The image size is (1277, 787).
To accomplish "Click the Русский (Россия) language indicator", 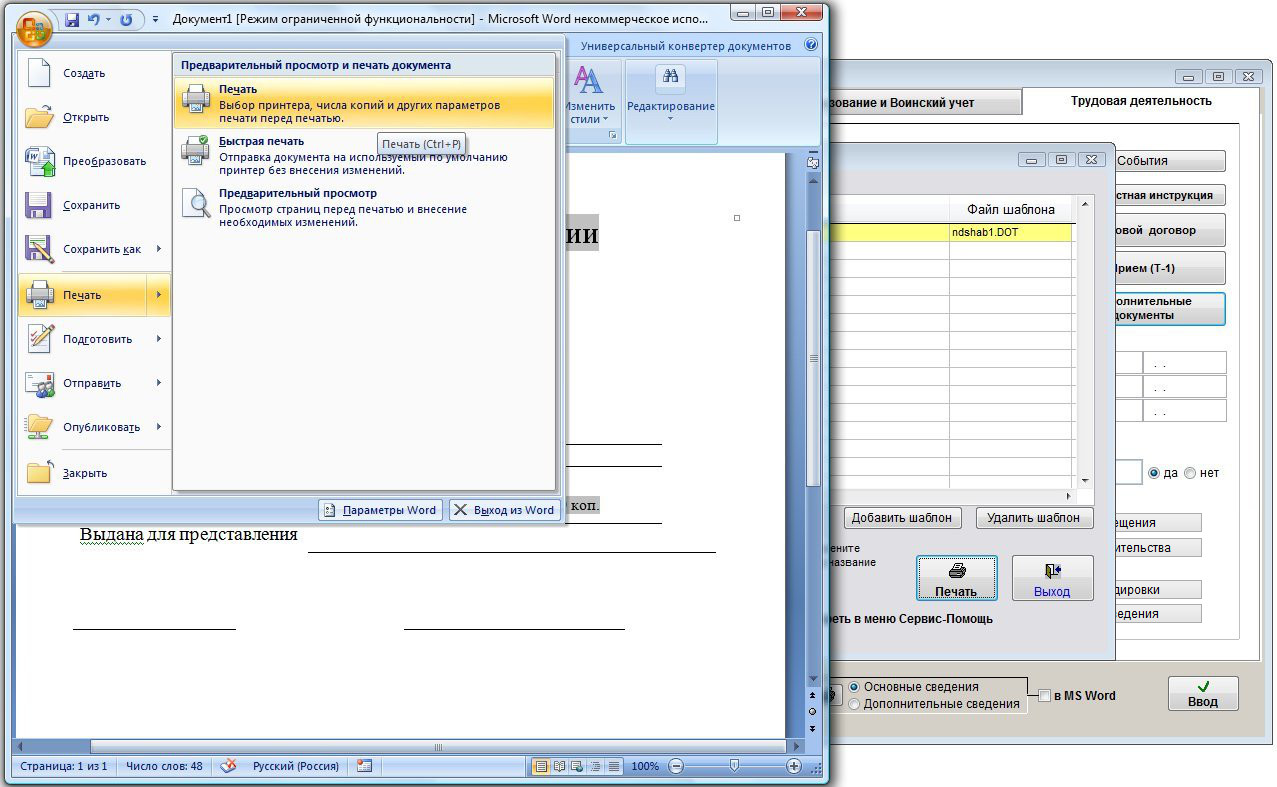I will 295,766.
